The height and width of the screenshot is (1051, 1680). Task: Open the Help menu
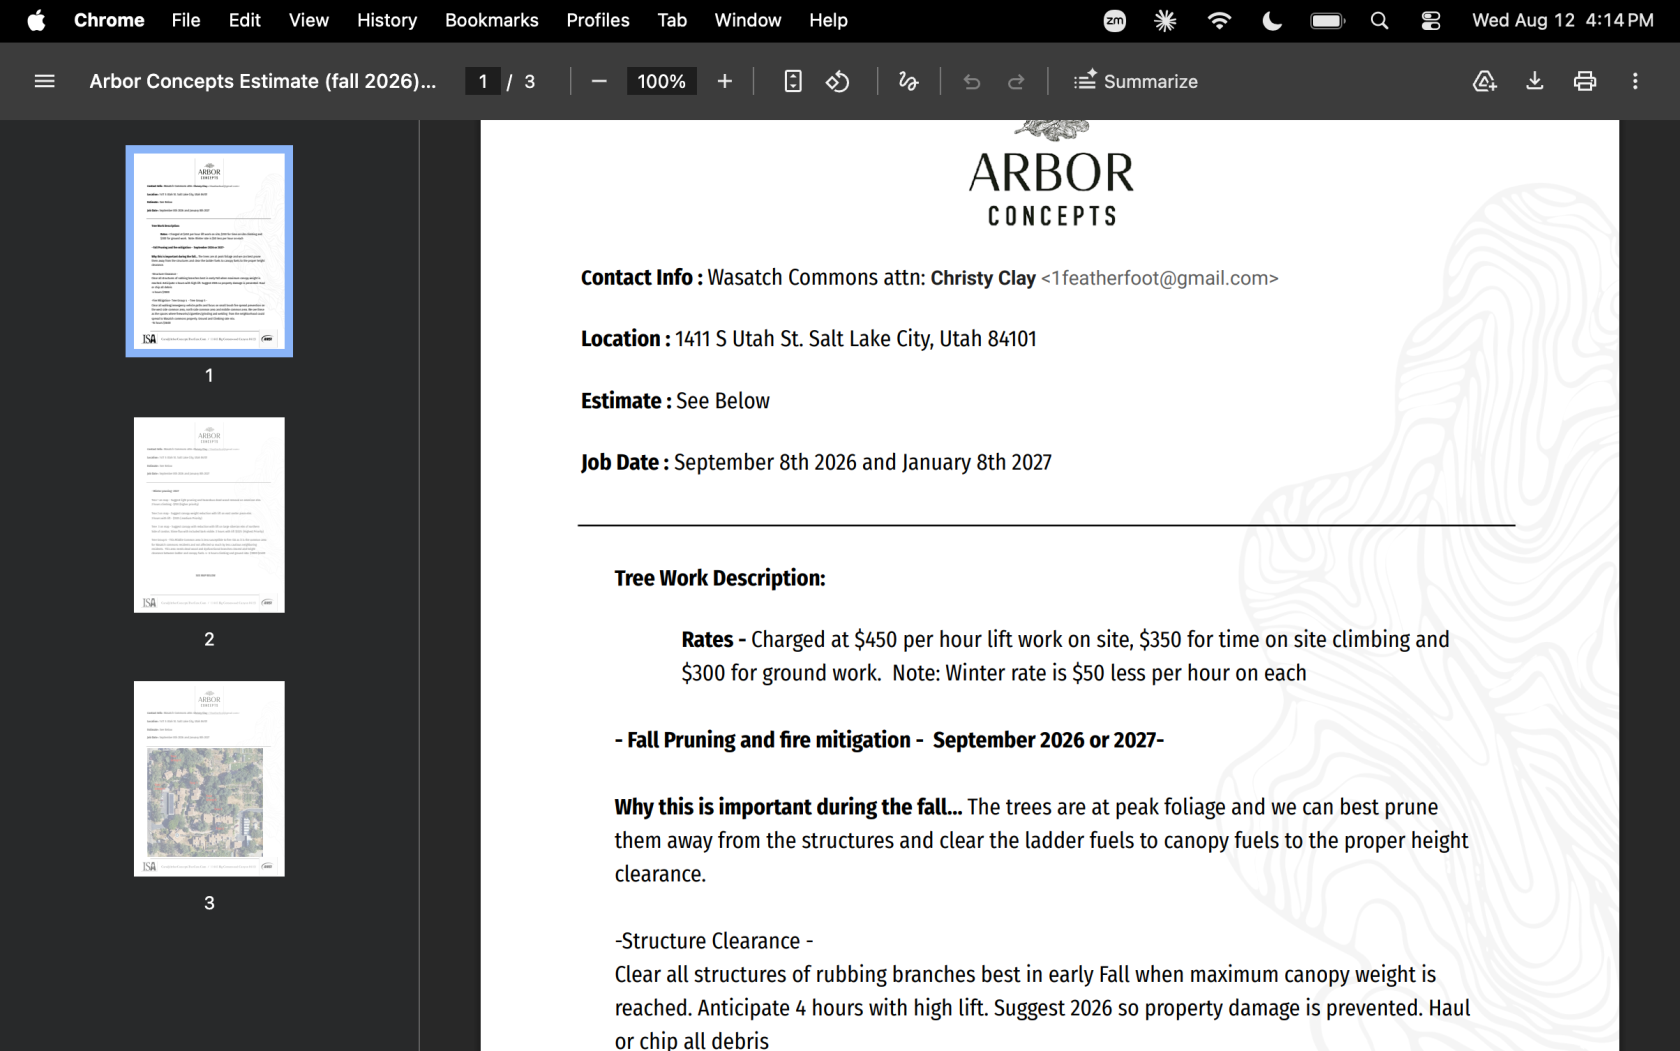828,20
